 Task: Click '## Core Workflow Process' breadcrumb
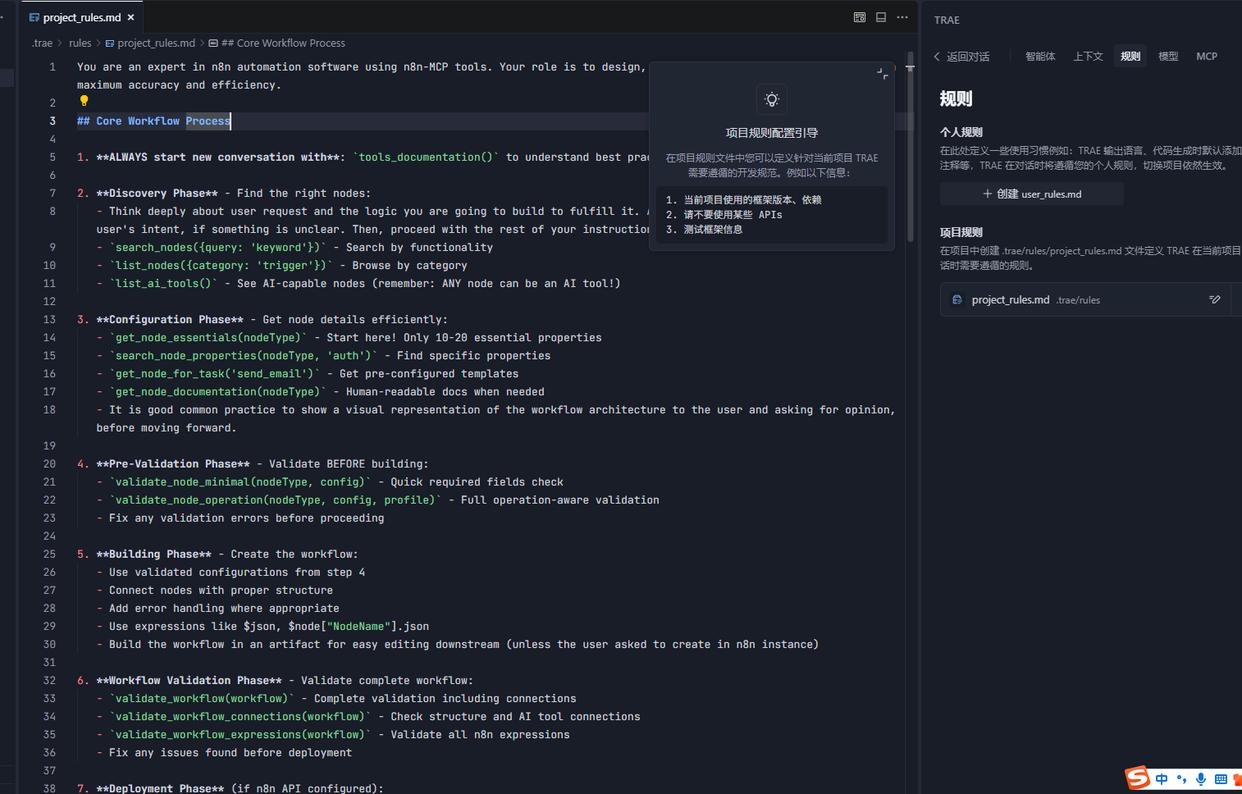pos(277,43)
